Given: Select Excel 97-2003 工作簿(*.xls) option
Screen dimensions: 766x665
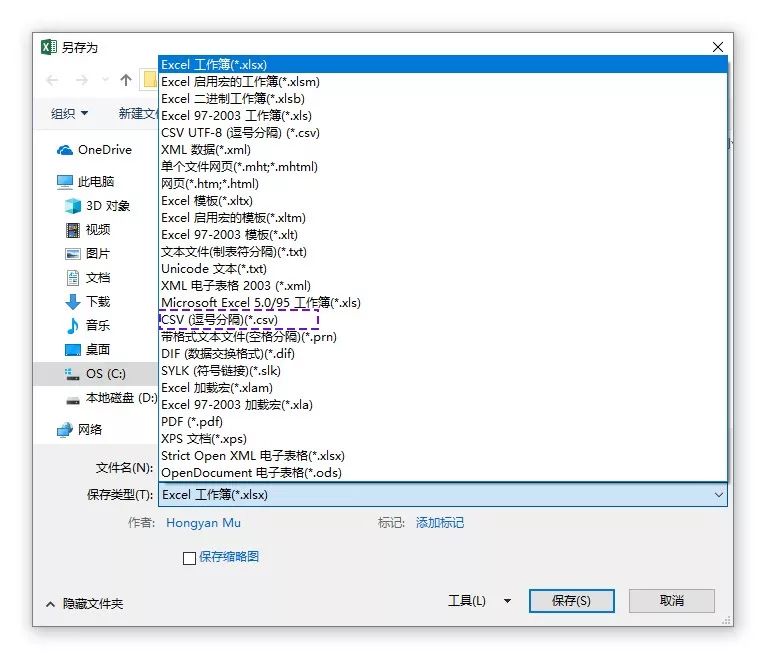Looking at the screenshot, I should [x=443, y=116].
